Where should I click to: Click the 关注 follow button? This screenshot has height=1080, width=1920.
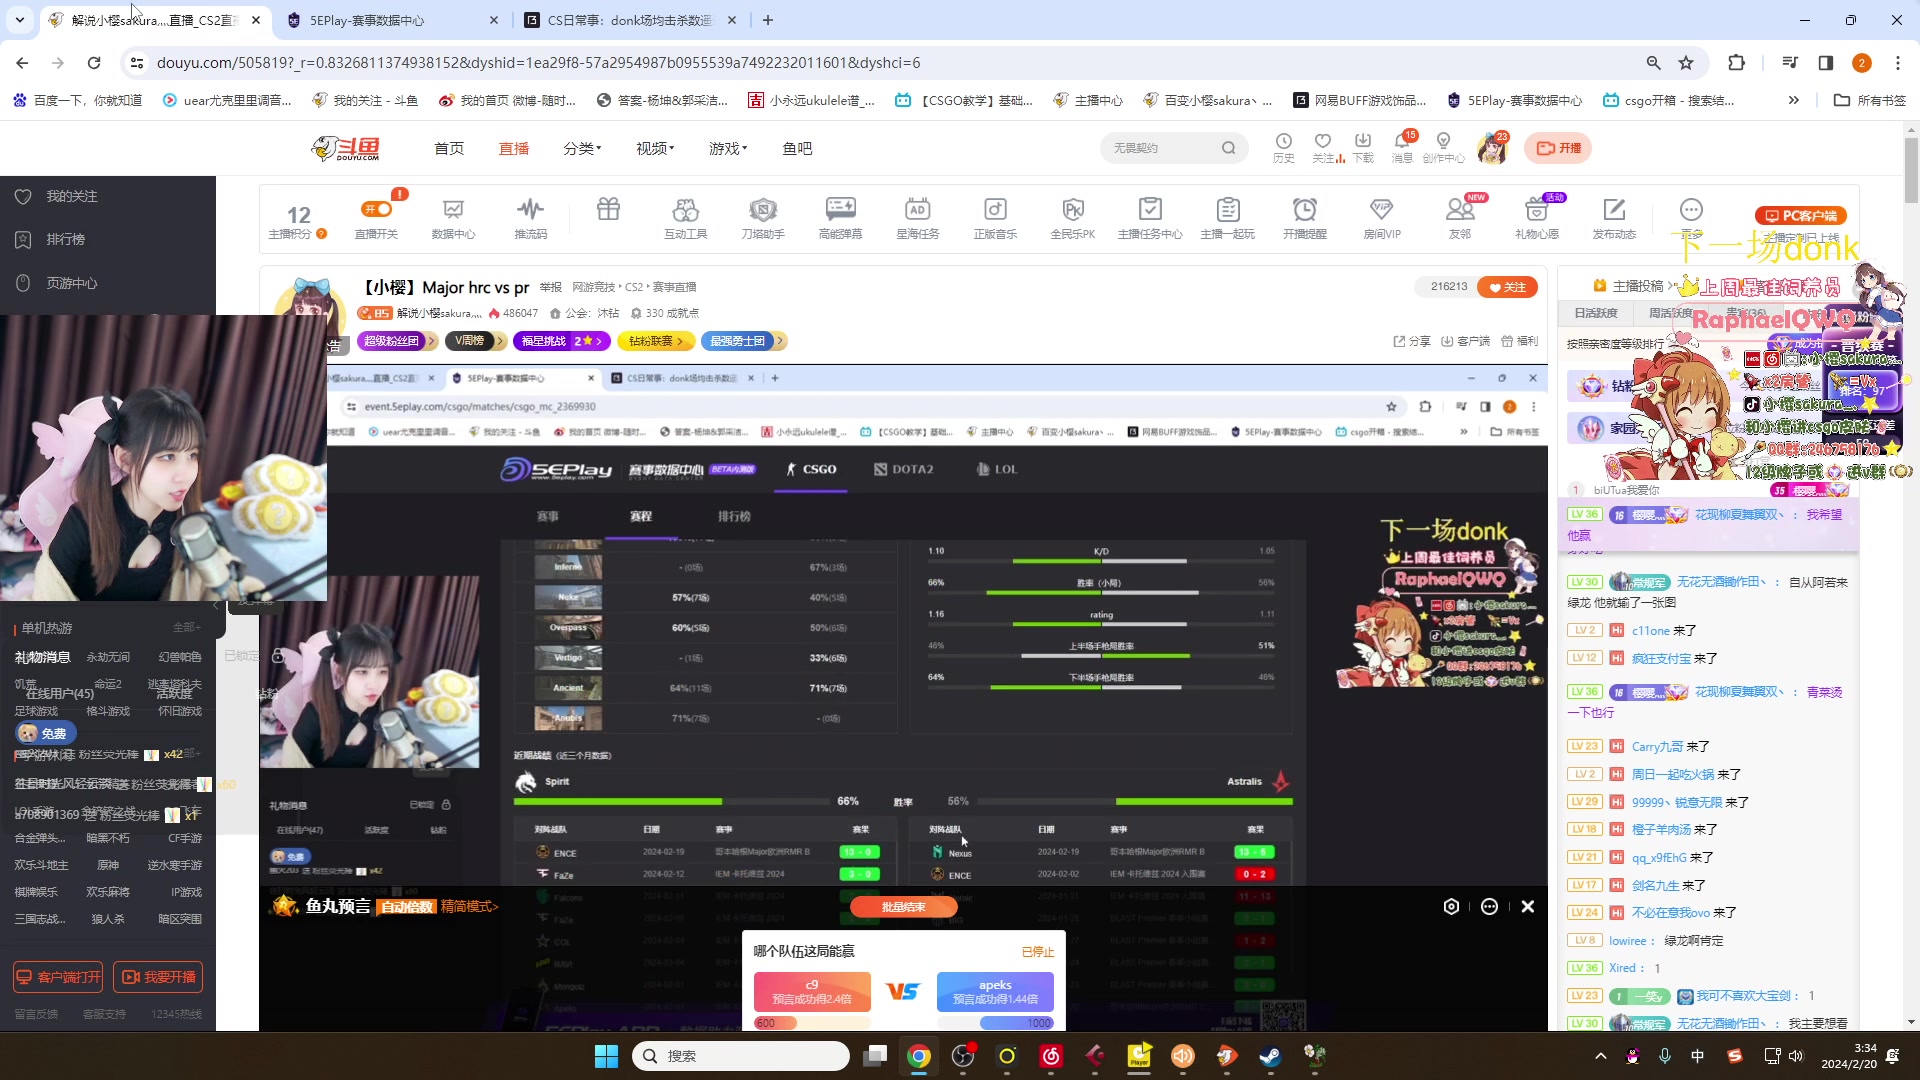1507,287
